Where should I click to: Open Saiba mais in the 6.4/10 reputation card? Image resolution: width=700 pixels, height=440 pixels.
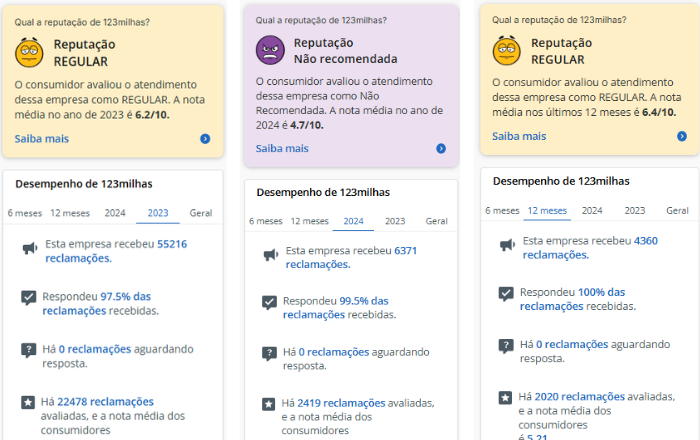point(519,136)
